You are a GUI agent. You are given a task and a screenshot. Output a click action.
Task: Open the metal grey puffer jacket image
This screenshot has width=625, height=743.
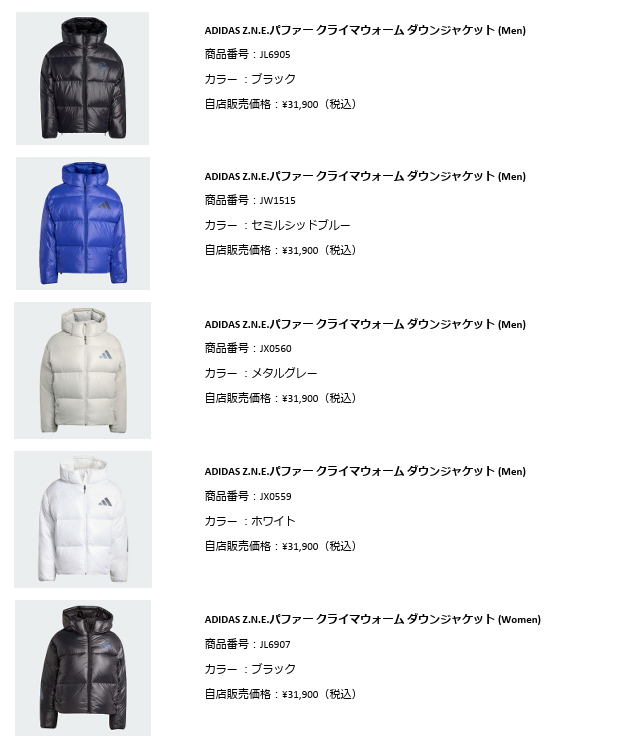click(82, 370)
